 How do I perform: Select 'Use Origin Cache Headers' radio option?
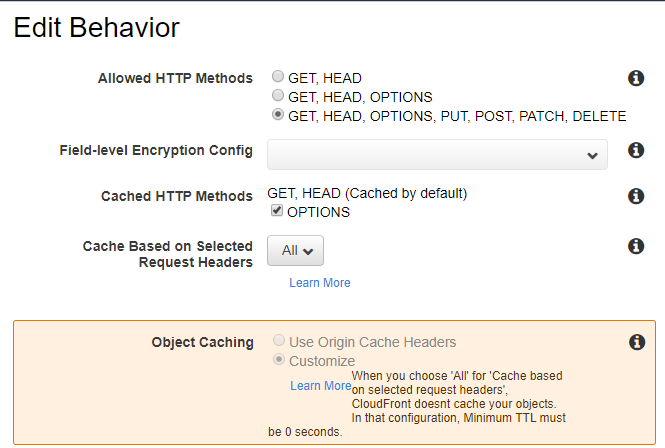[278, 341]
